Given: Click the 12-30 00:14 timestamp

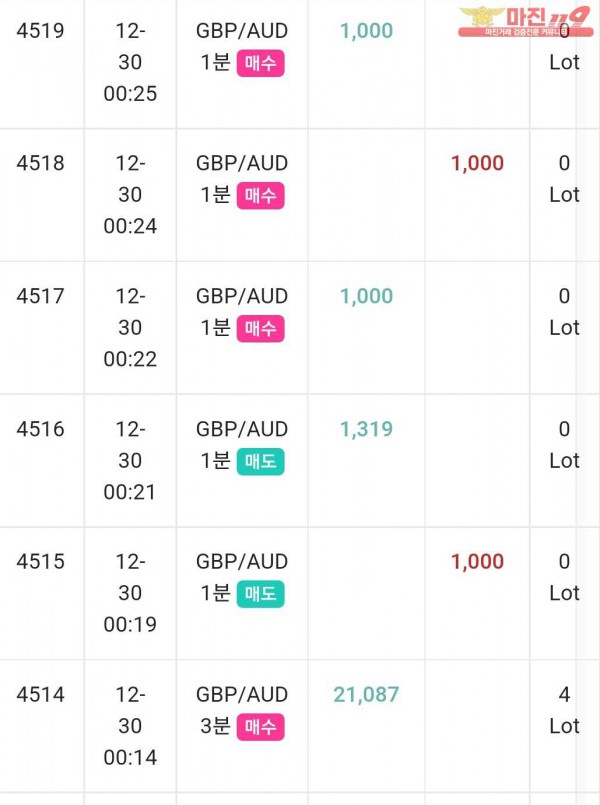Looking at the screenshot, I should click(x=130, y=726).
